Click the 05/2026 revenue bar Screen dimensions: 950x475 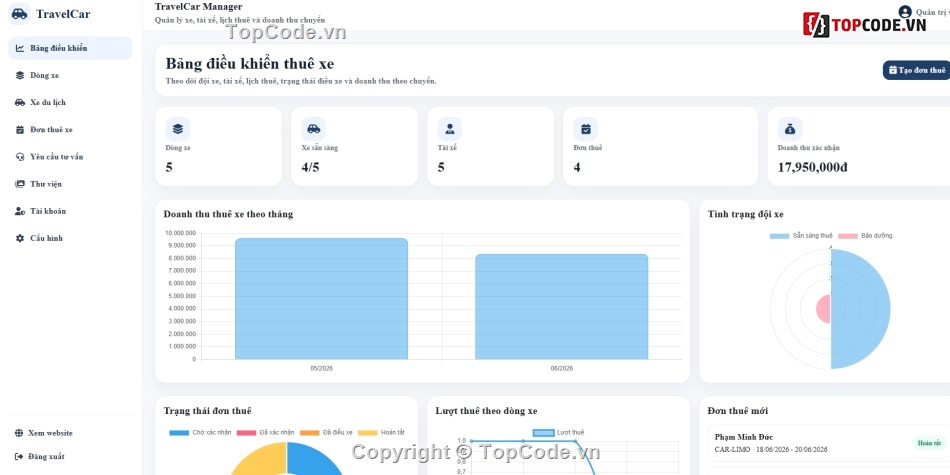click(321, 299)
